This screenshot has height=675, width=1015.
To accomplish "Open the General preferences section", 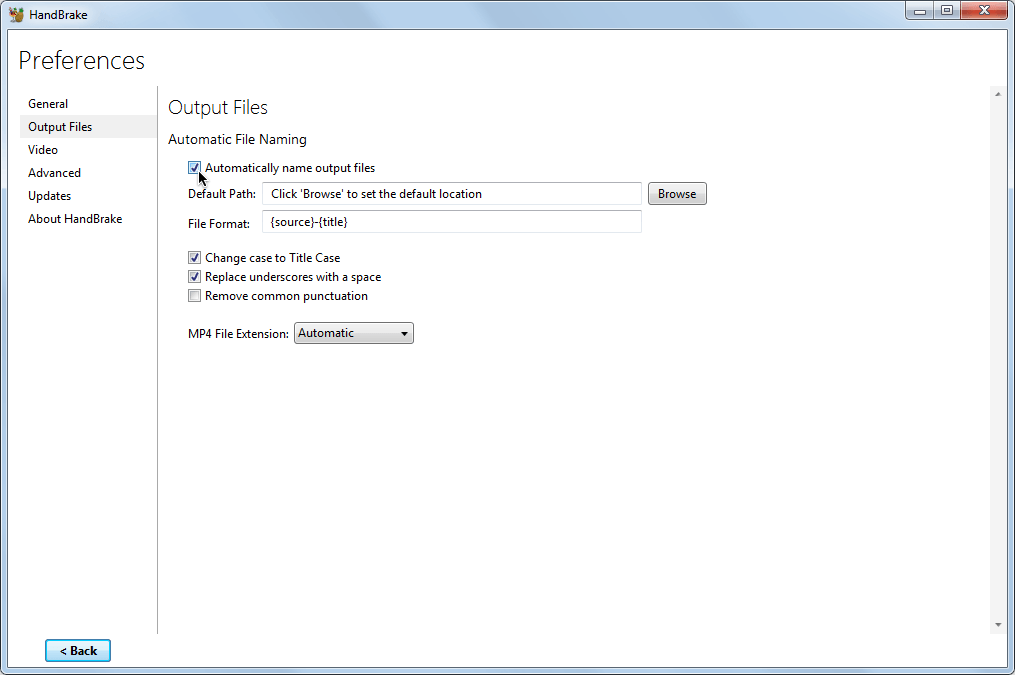I will (x=48, y=104).
